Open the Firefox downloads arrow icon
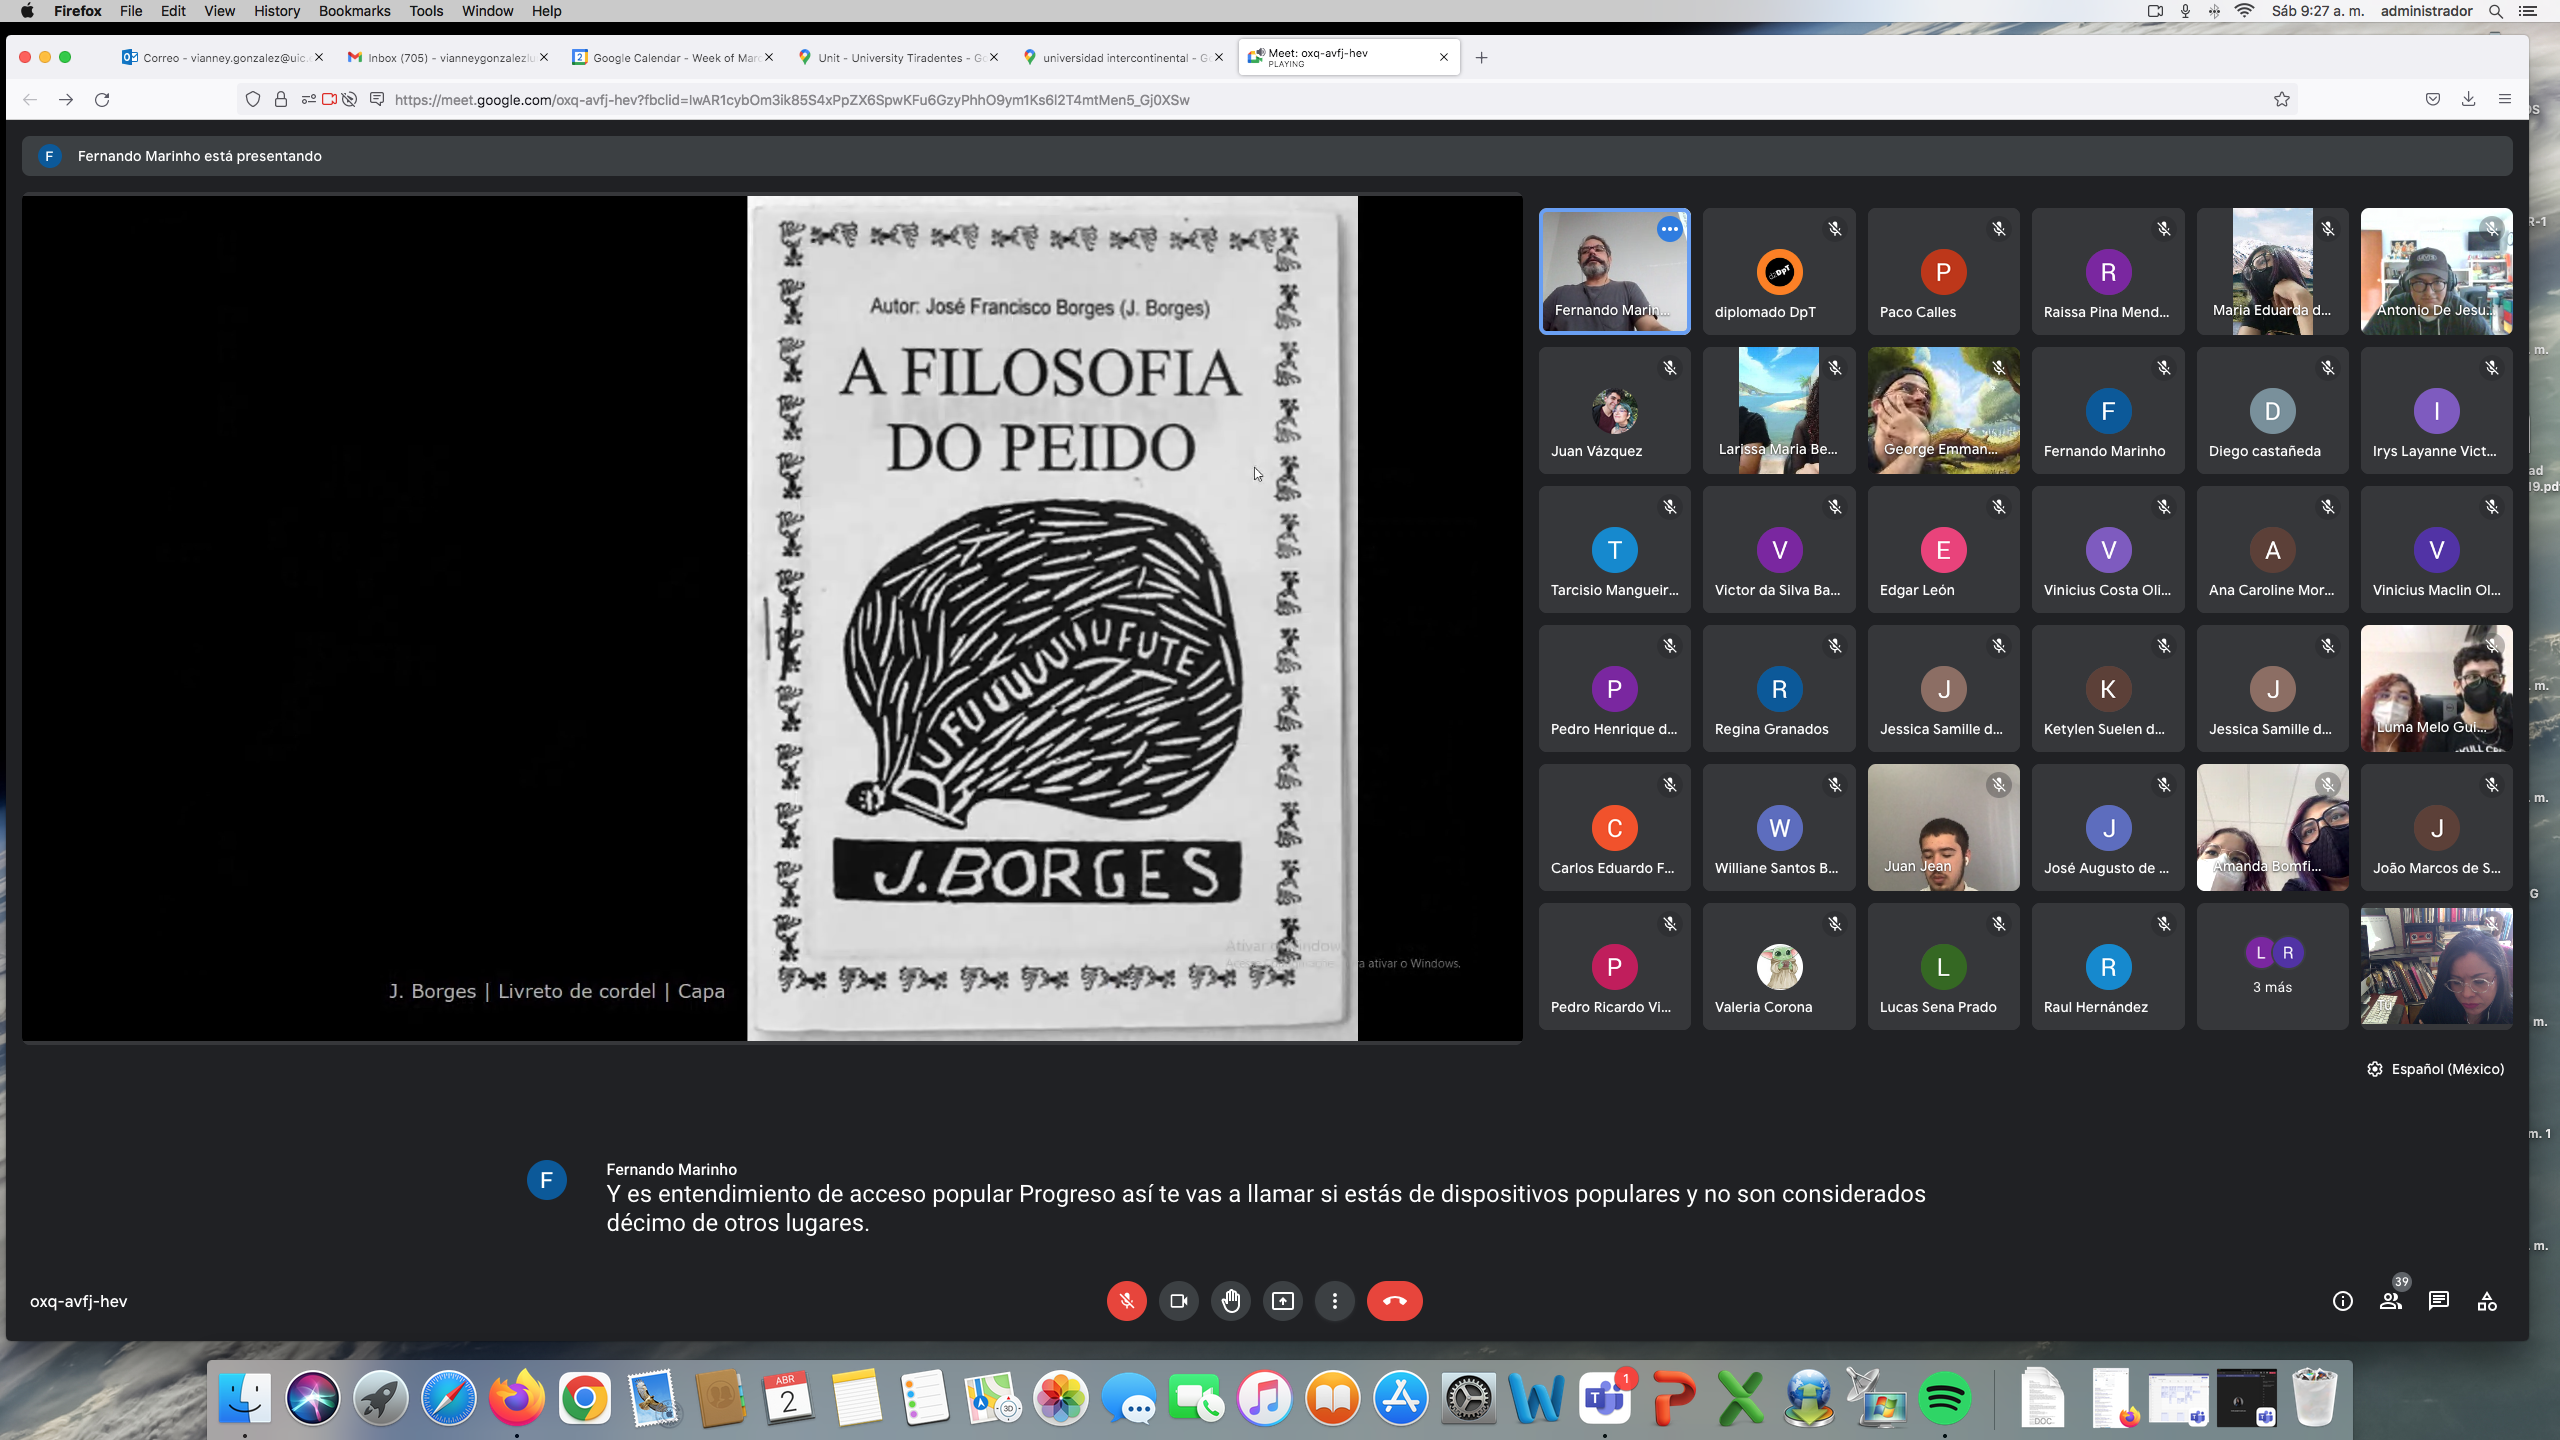The image size is (2560, 1440). (x=2469, y=100)
